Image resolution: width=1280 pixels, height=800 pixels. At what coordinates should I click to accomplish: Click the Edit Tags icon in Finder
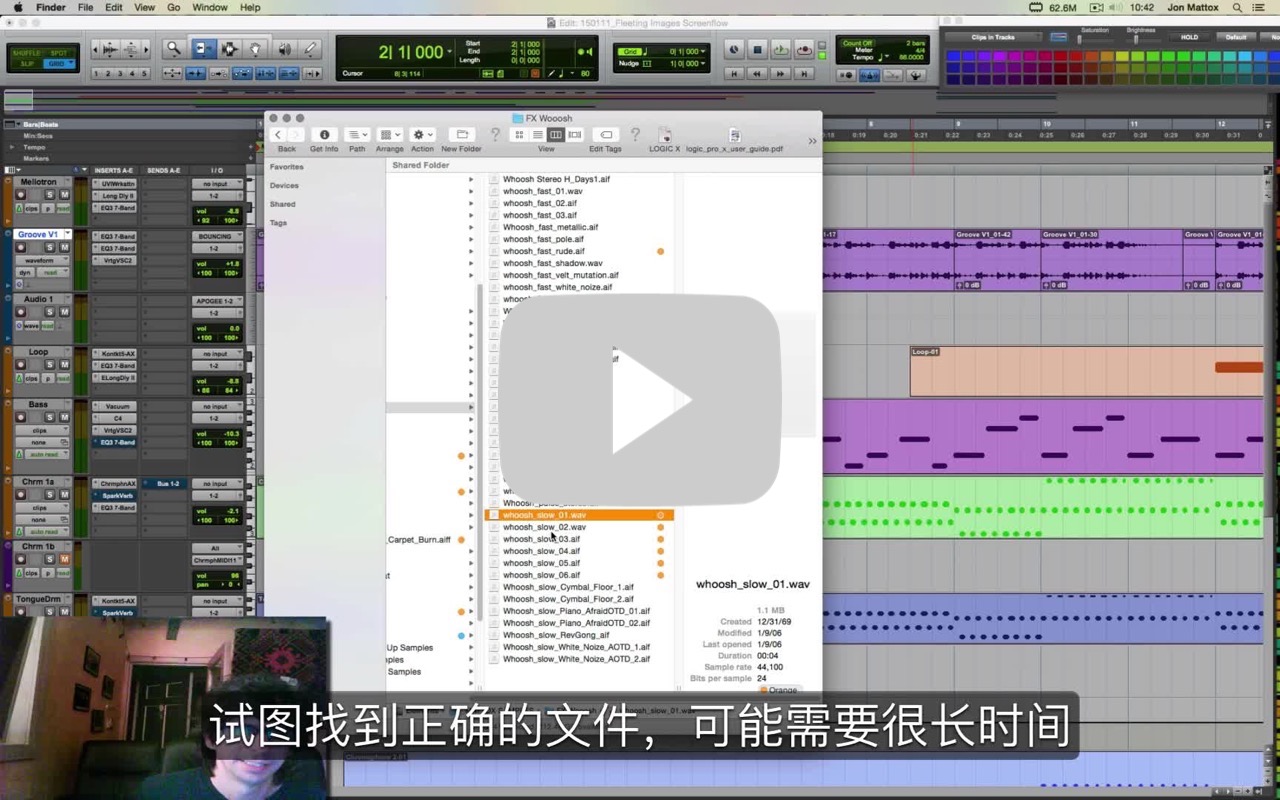tap(605, 134)
